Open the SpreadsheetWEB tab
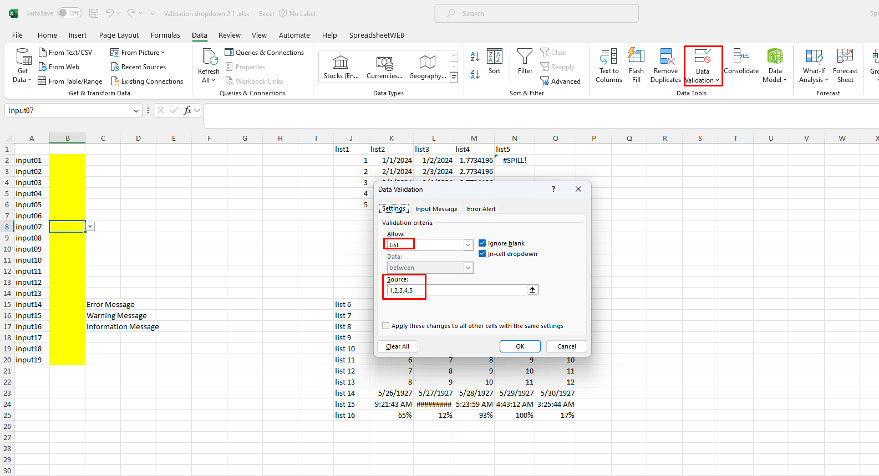This screenshot has width=879, height=476. (x=377, y=35)
